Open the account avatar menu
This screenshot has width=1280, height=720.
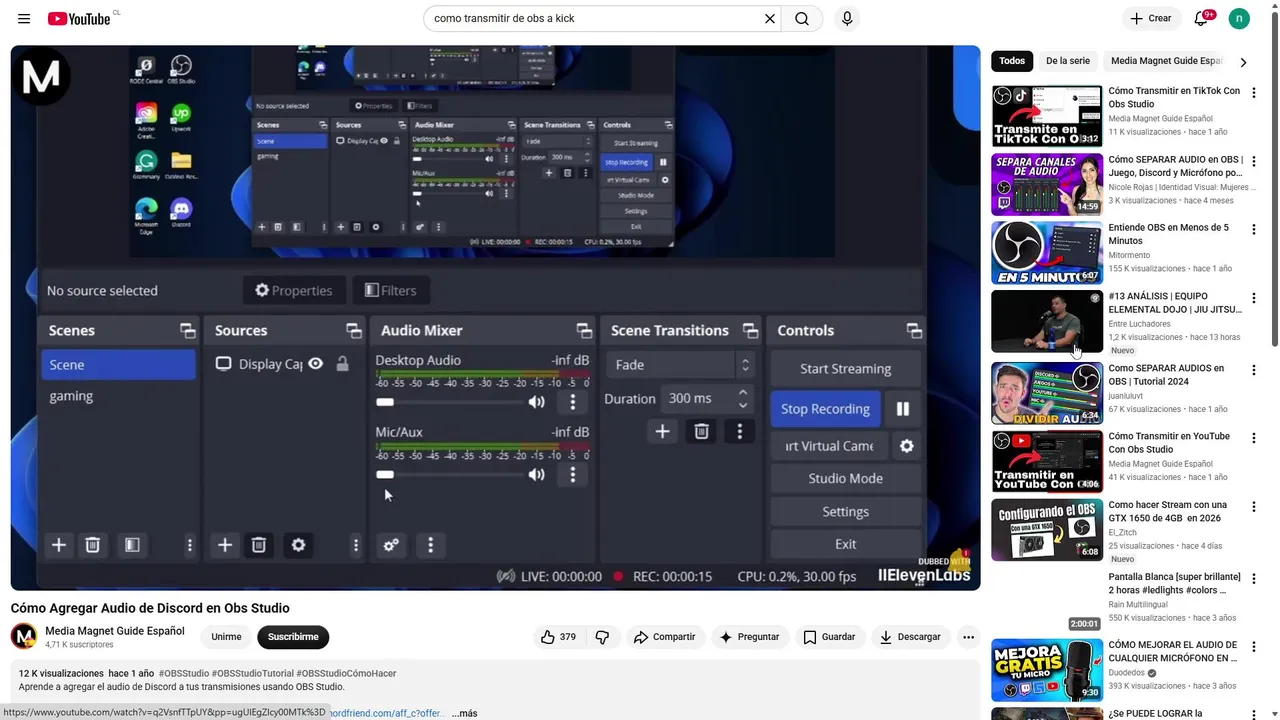point(1239,18)
